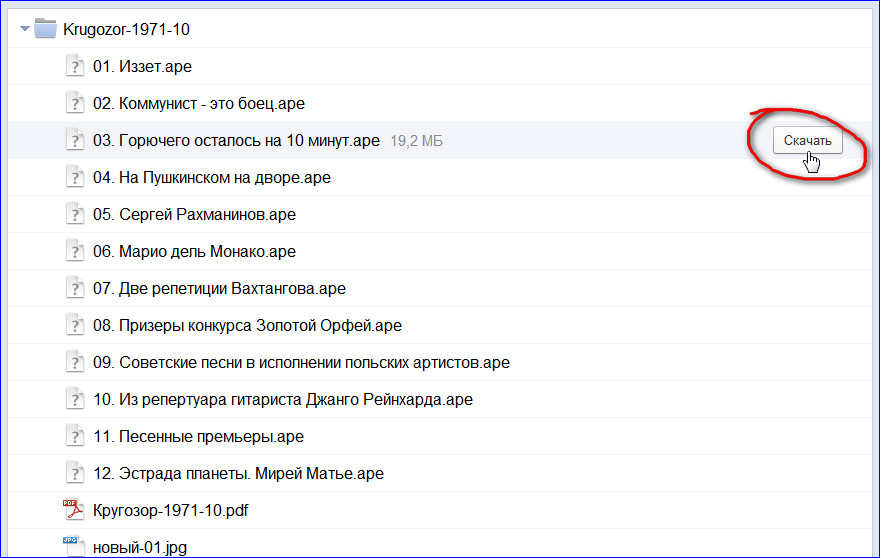Select 09. Советские песни в исполнении польских артистов
The image size is (880, 558).
[x=301, y=363]
